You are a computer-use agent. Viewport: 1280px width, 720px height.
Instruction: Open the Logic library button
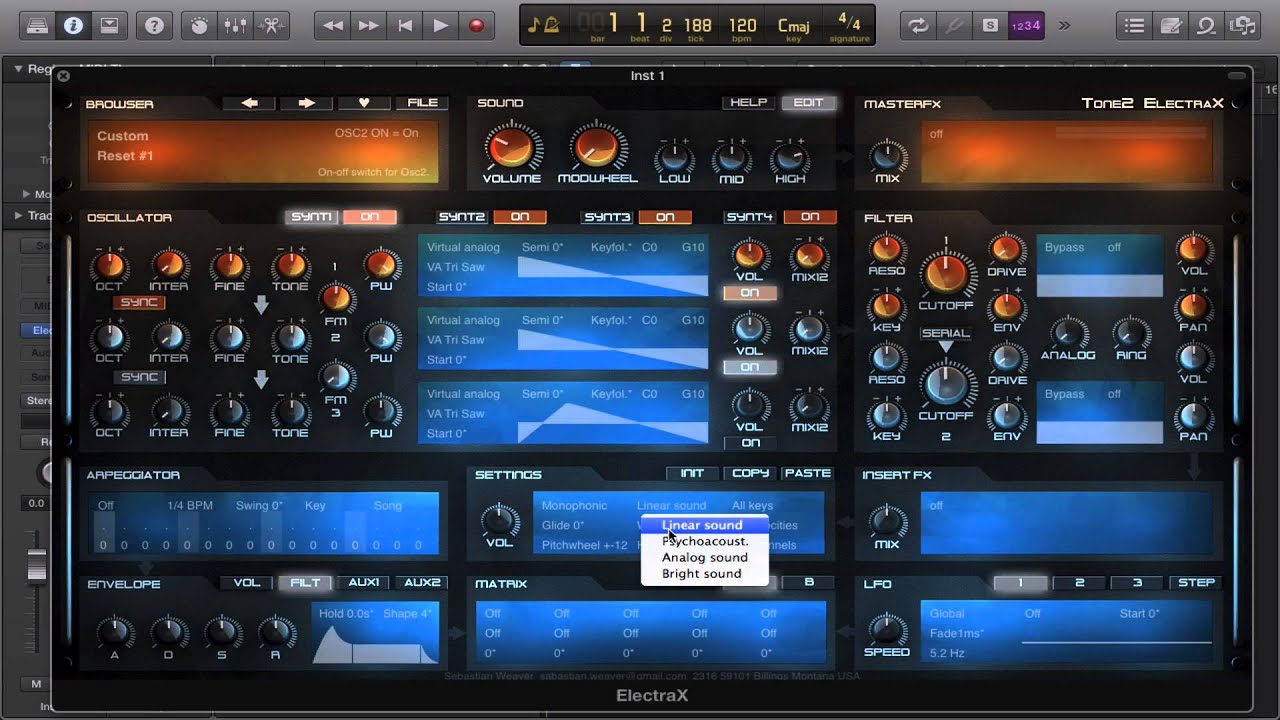(x=38, y=26)
